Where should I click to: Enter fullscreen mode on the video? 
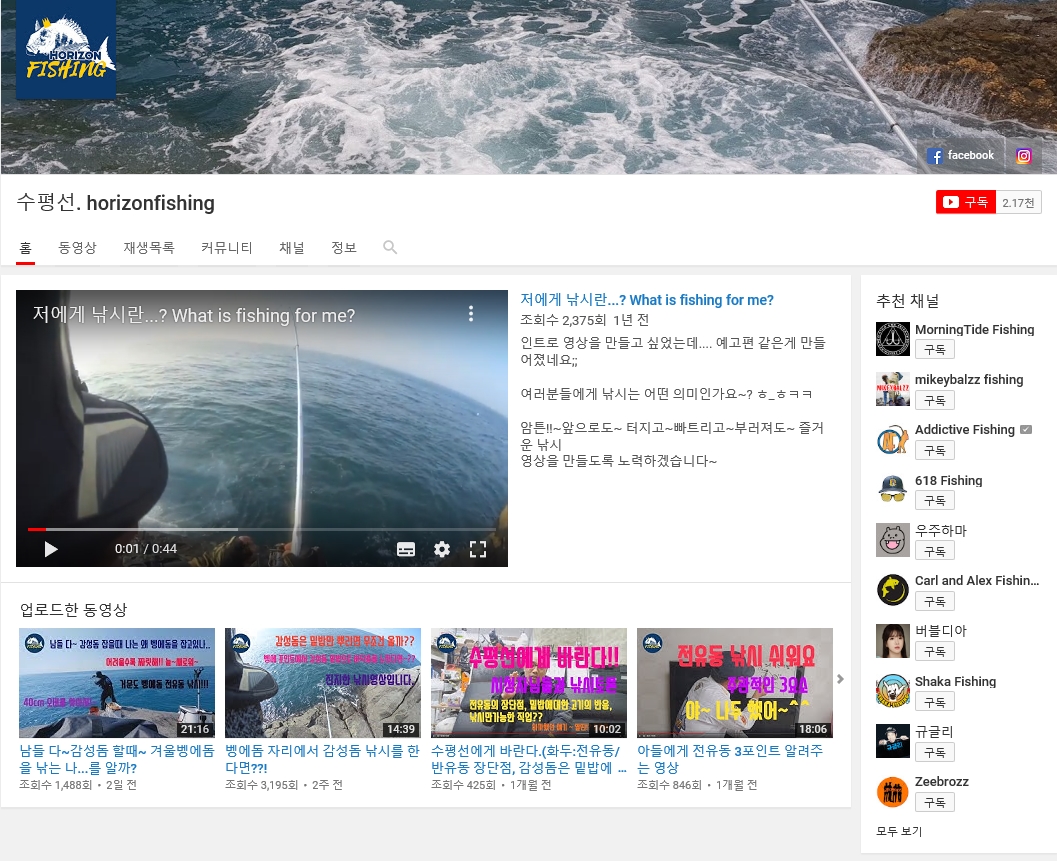click(x=478, y=549)
